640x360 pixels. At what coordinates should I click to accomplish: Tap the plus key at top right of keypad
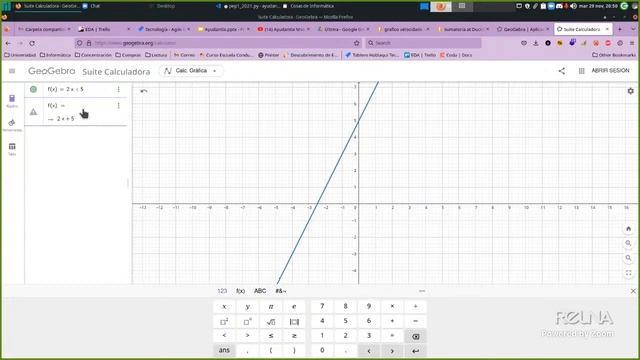[416, 306]
